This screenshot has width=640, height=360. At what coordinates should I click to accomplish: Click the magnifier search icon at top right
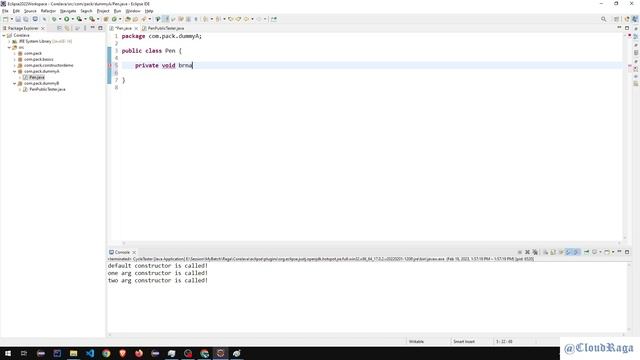click(x=603, y=19)
